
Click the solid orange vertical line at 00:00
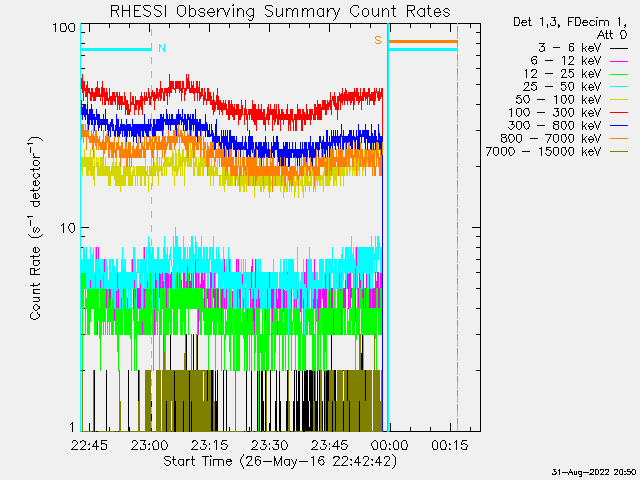[x=387, y=227]
